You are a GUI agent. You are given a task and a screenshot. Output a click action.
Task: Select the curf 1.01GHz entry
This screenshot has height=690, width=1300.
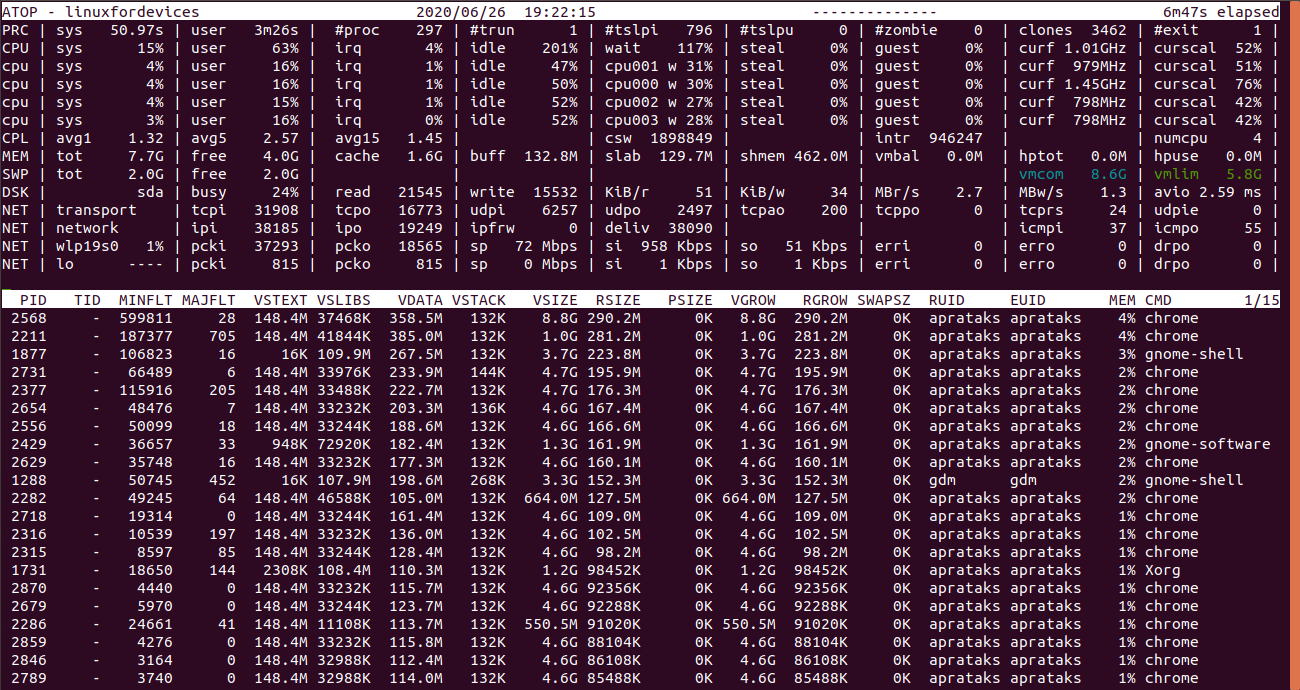pyautogui.click(x=1072, y=48)
